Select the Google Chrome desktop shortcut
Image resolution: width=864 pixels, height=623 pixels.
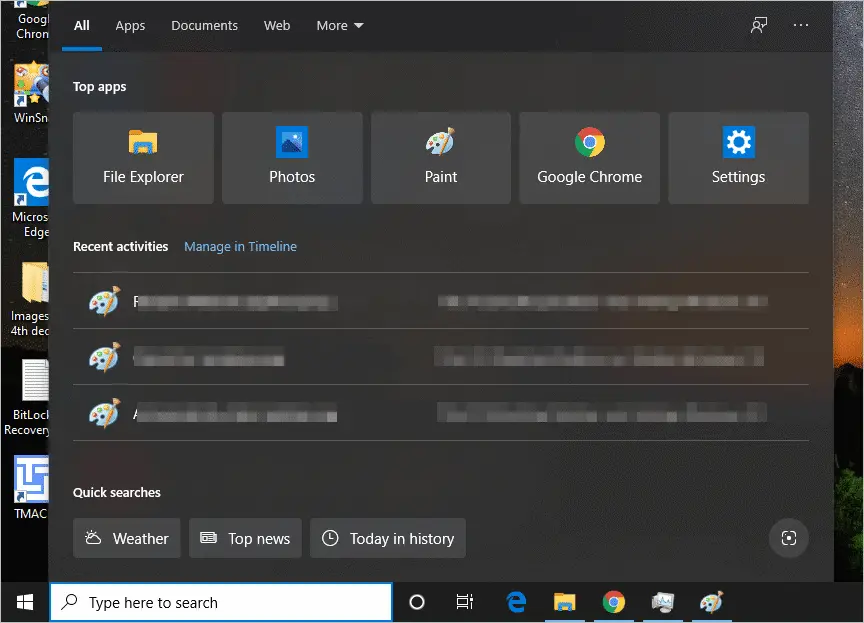32,20
